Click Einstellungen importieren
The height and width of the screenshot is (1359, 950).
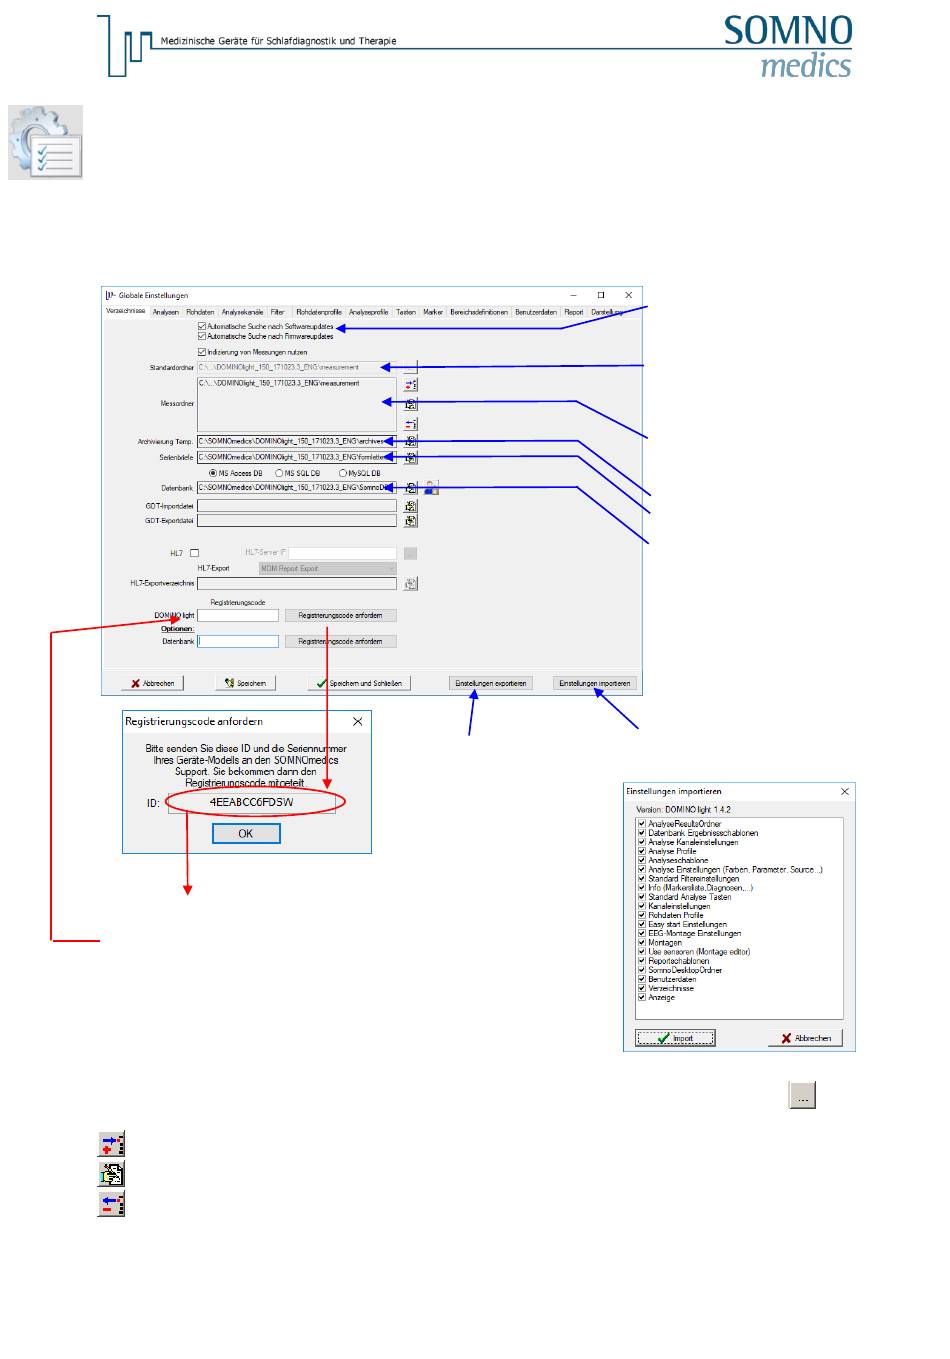point(595,683)
